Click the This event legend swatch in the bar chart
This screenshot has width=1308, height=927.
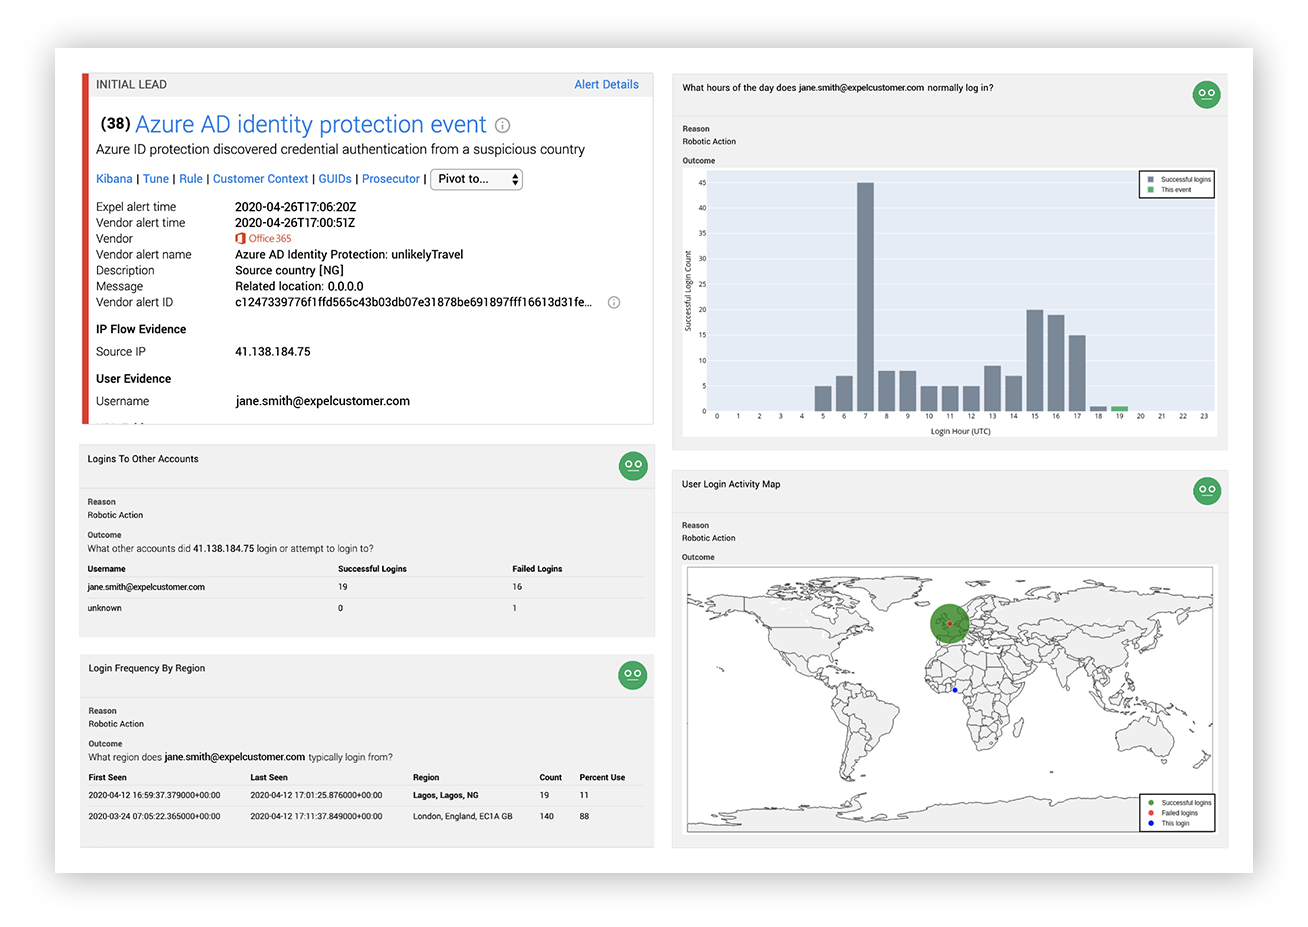tap(1151, 190)
